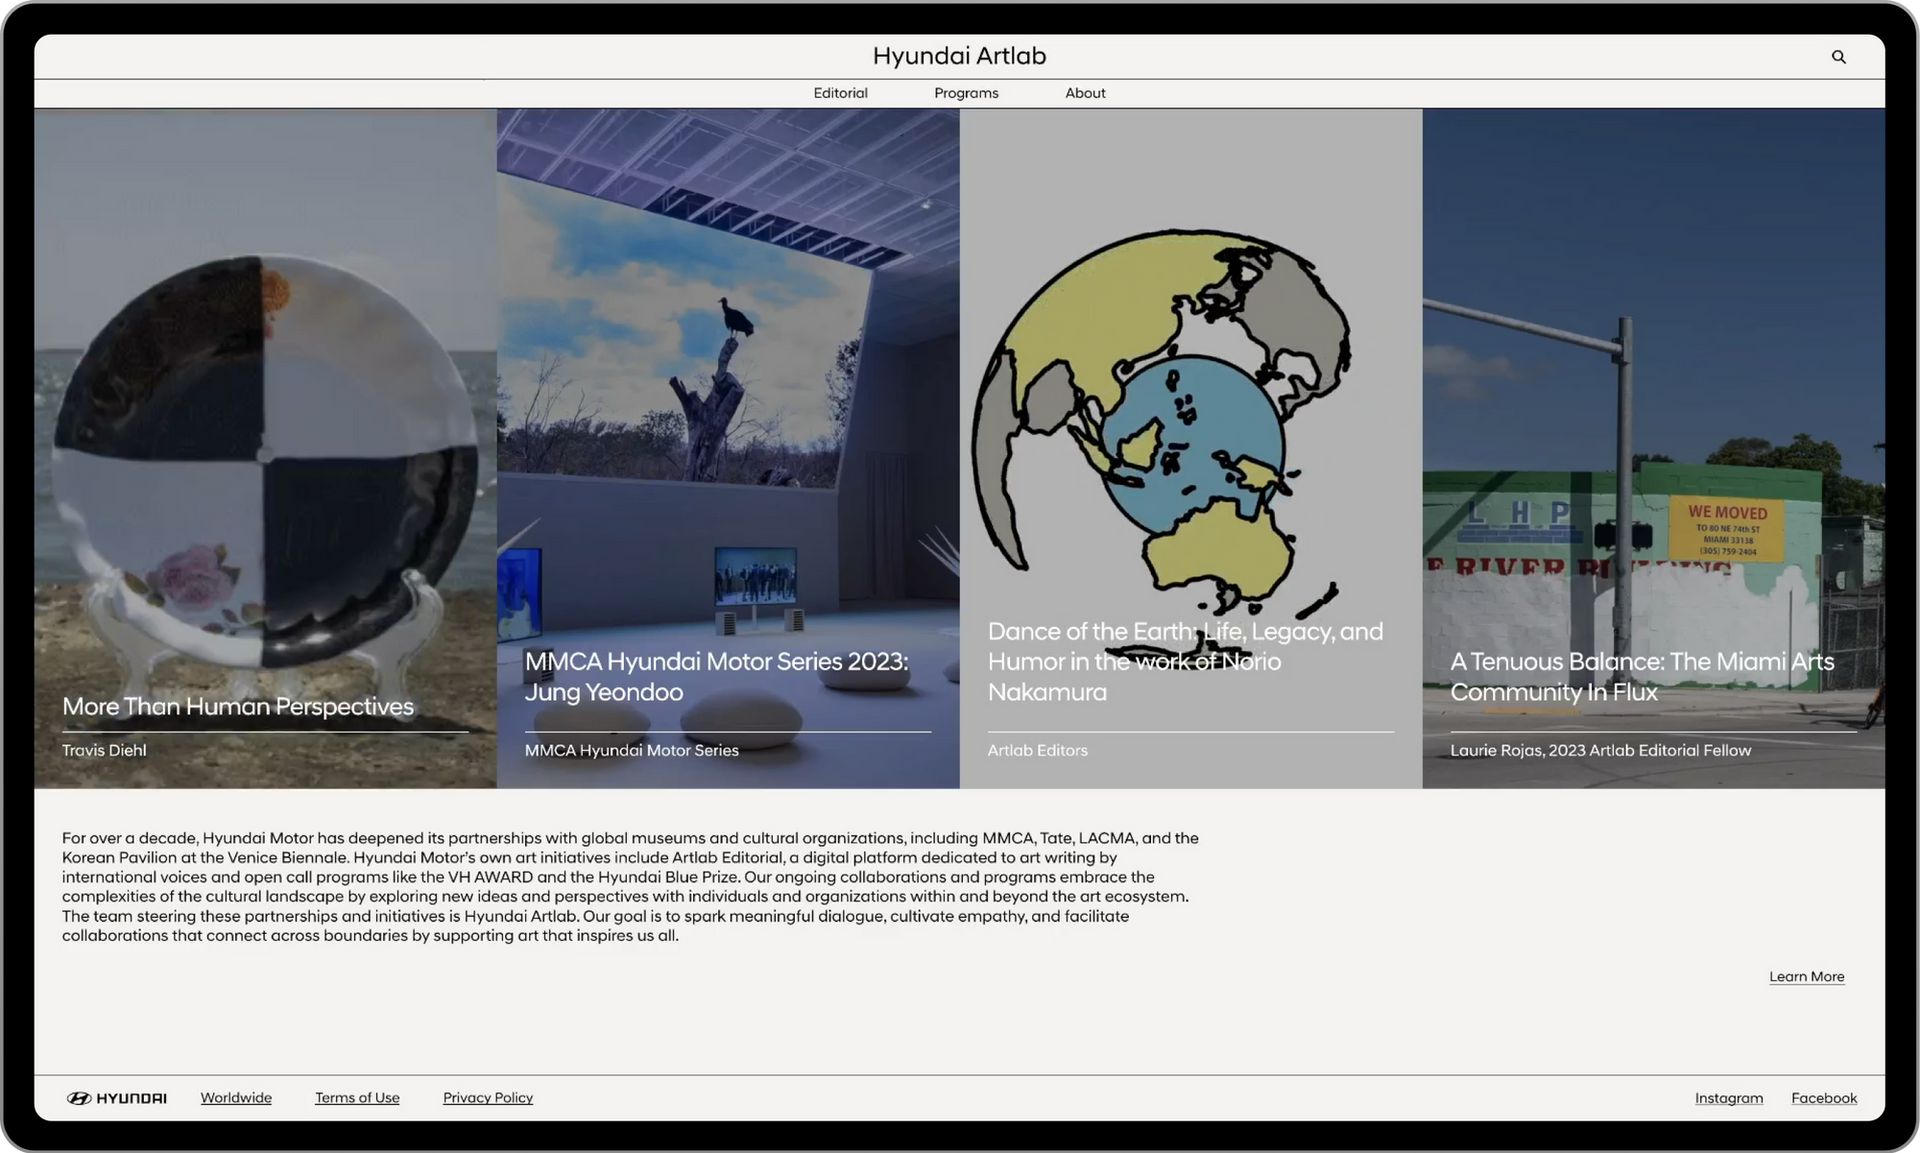
Task: Visit the Facebook link
Action: click(x=1823, y=1098)
